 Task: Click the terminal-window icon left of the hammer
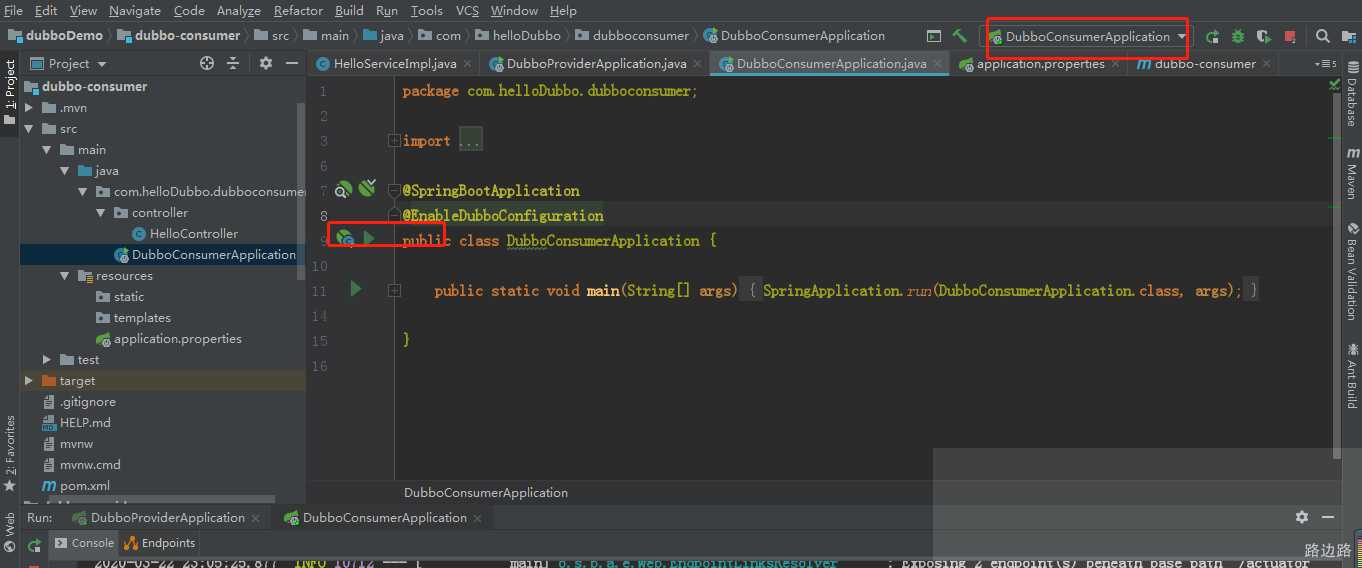click(934, 36)
